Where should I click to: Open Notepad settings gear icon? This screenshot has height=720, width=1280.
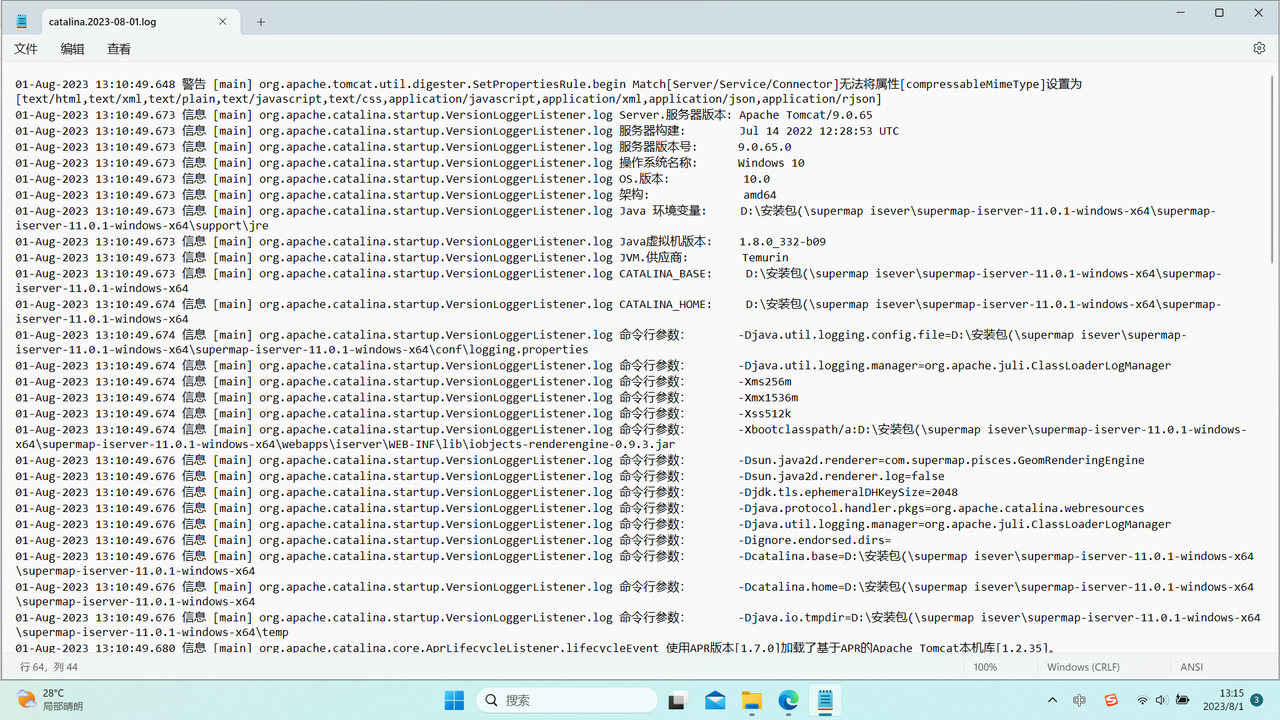click(1259, 48)
